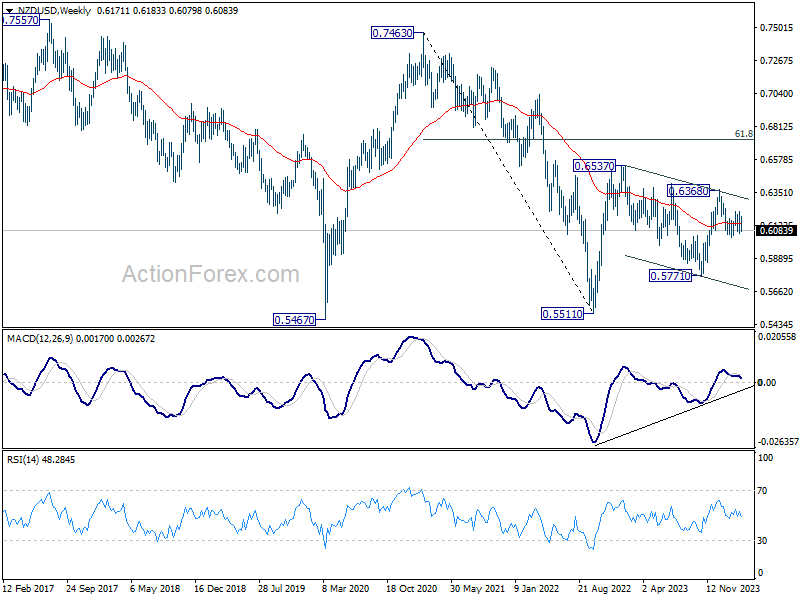
Task: Click the 16 Dec 2018 date label
Action: point(219,589)
